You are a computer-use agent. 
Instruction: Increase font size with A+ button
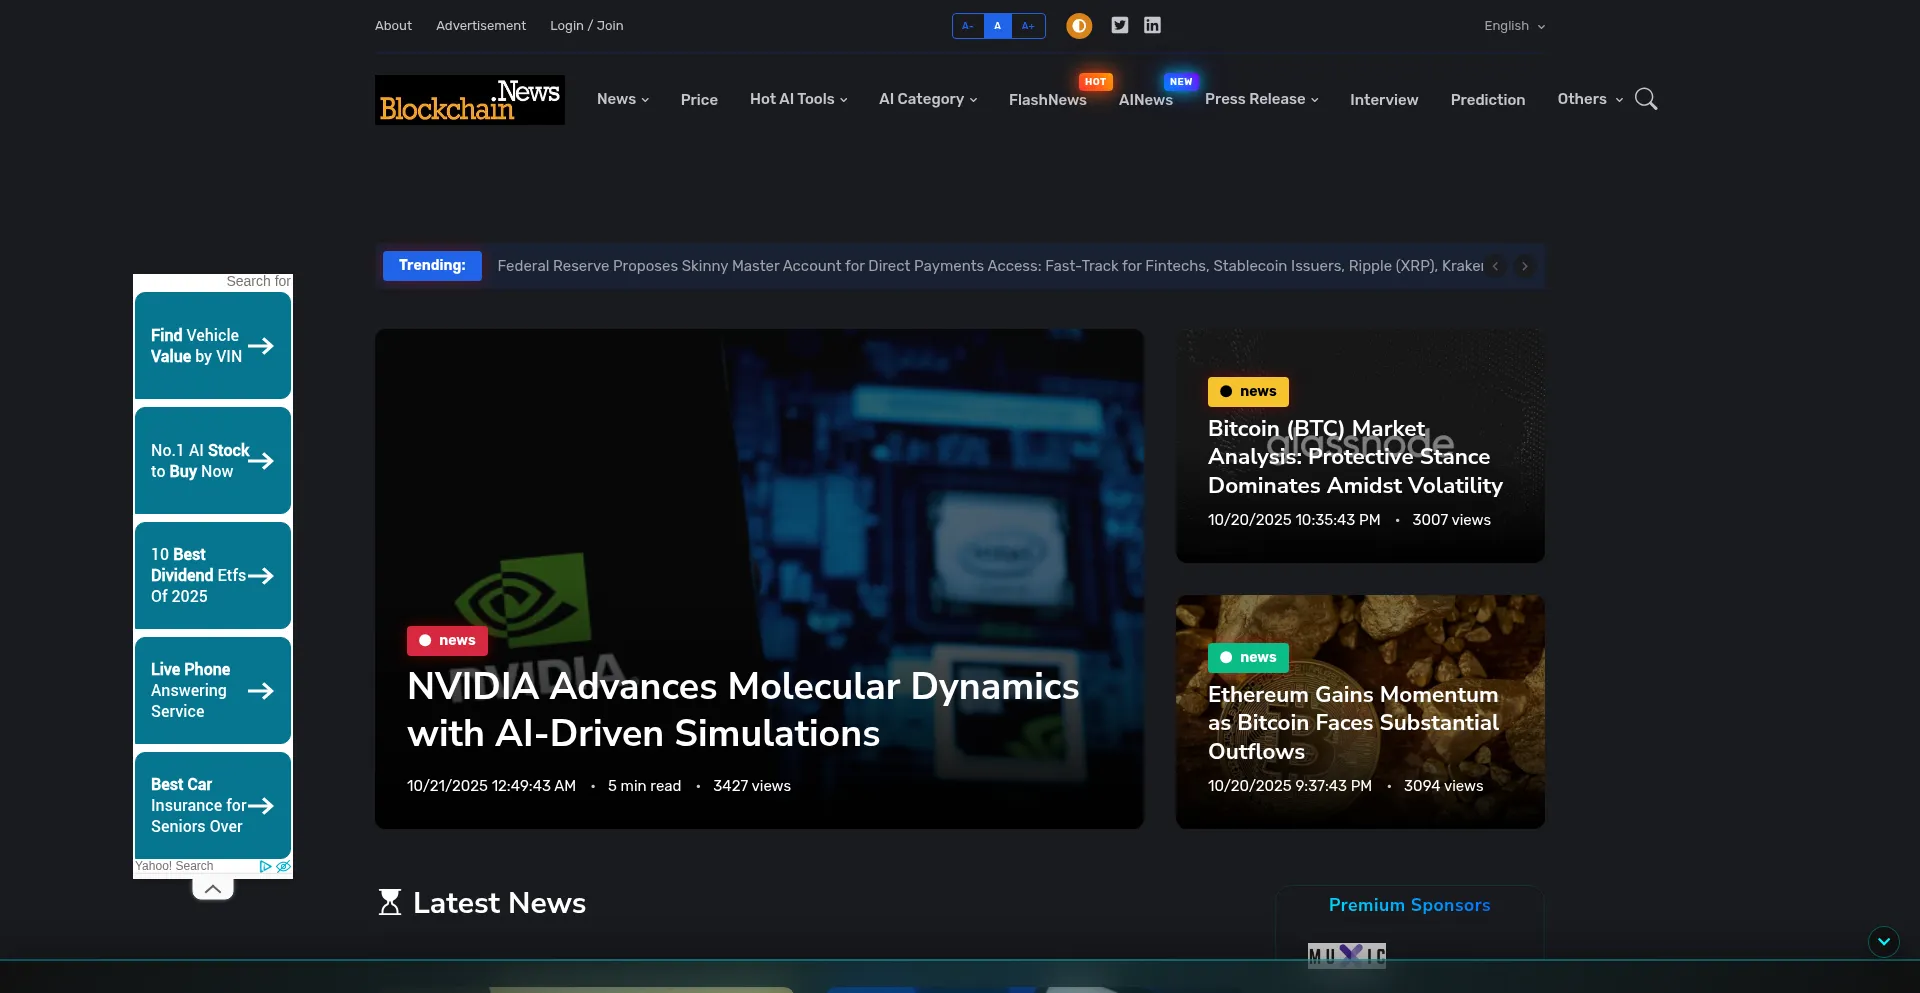[x=1028, y=26]
